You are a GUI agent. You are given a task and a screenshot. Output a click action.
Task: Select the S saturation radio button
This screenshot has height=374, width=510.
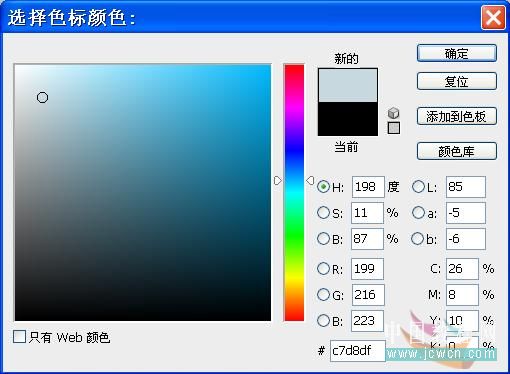[323, 213]
